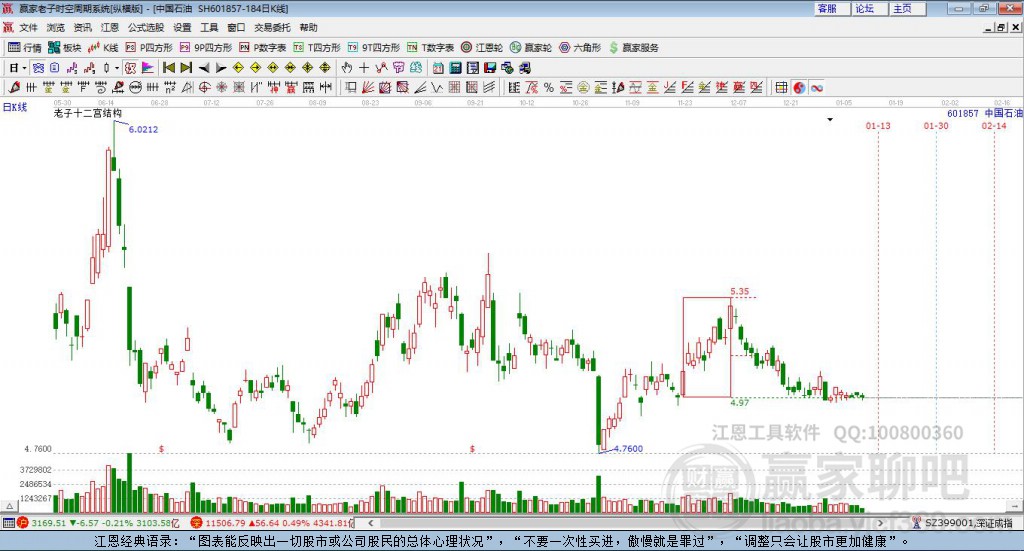This screenshot has width=1024, height=551.
Task: Select the rectangle drawing tool icon
Action: click(351, 87)
